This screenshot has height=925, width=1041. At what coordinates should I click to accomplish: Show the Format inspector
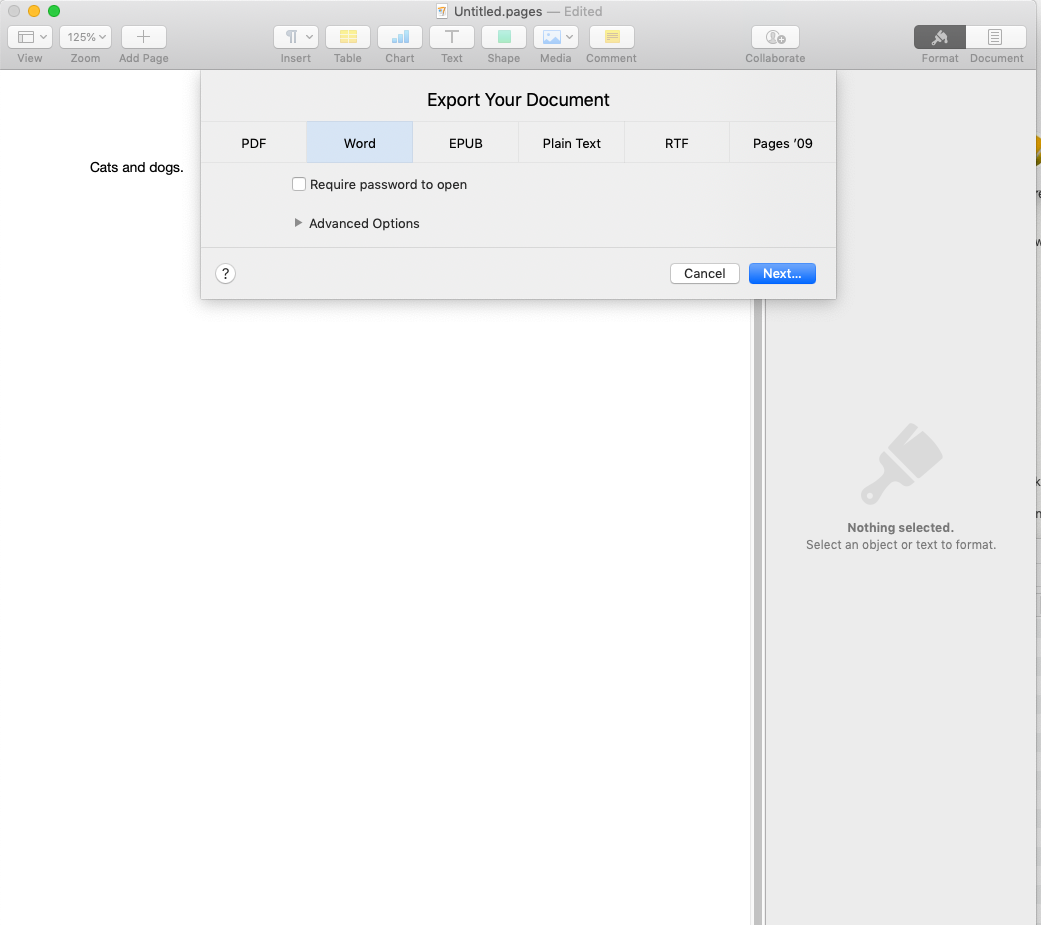tap(939, 37)
